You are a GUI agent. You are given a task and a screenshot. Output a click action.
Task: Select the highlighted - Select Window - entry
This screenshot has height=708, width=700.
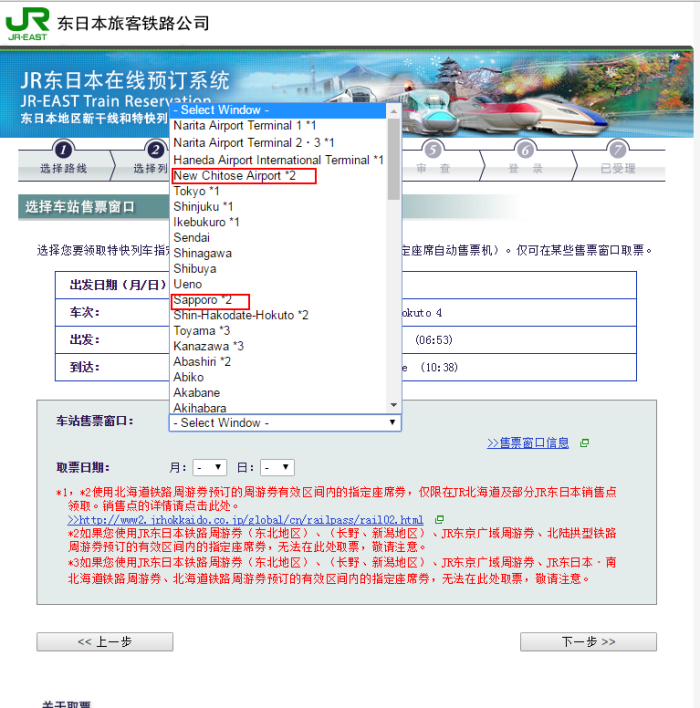(278, 110)
